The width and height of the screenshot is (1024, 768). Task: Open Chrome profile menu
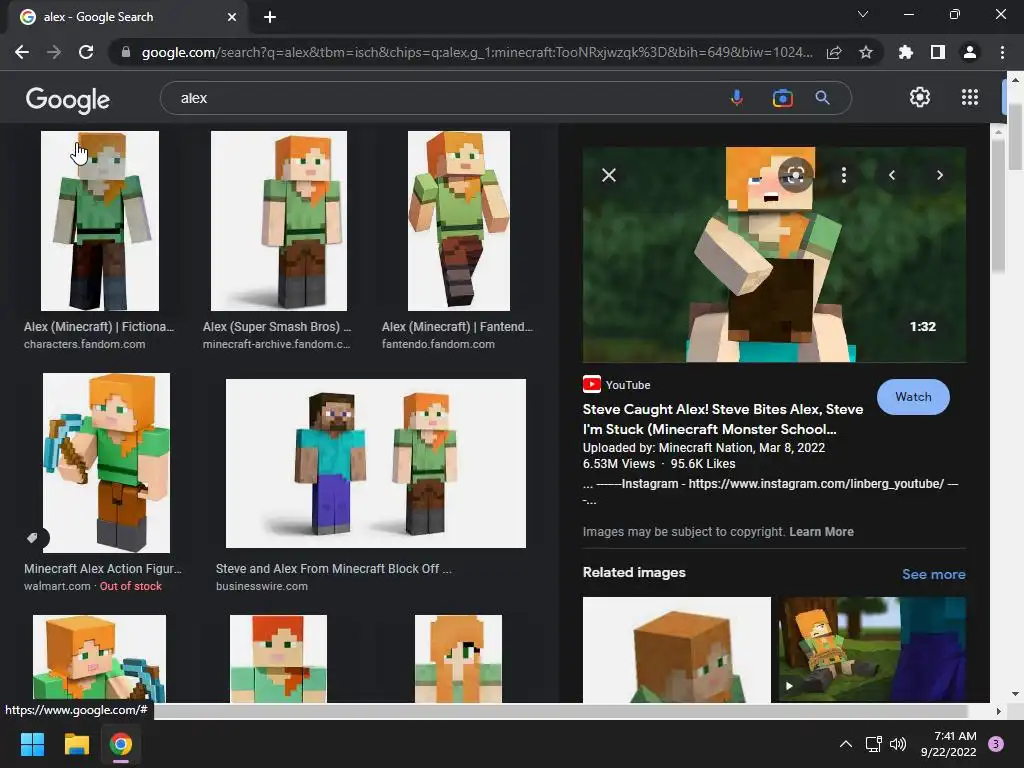tap(970, 52)
